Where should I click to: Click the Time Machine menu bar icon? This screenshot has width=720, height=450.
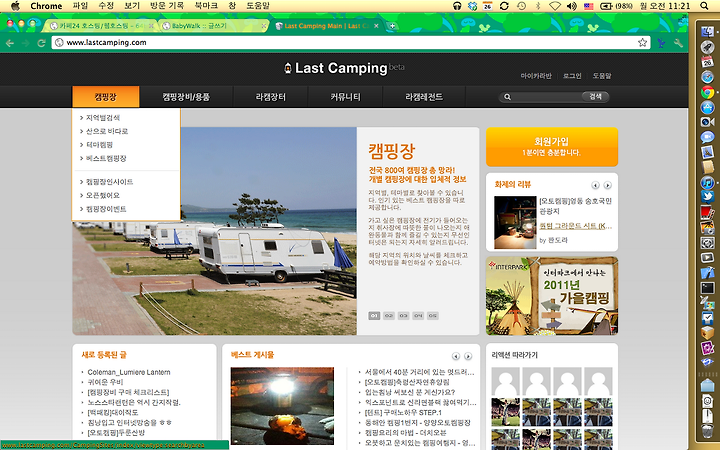point(521,6)
